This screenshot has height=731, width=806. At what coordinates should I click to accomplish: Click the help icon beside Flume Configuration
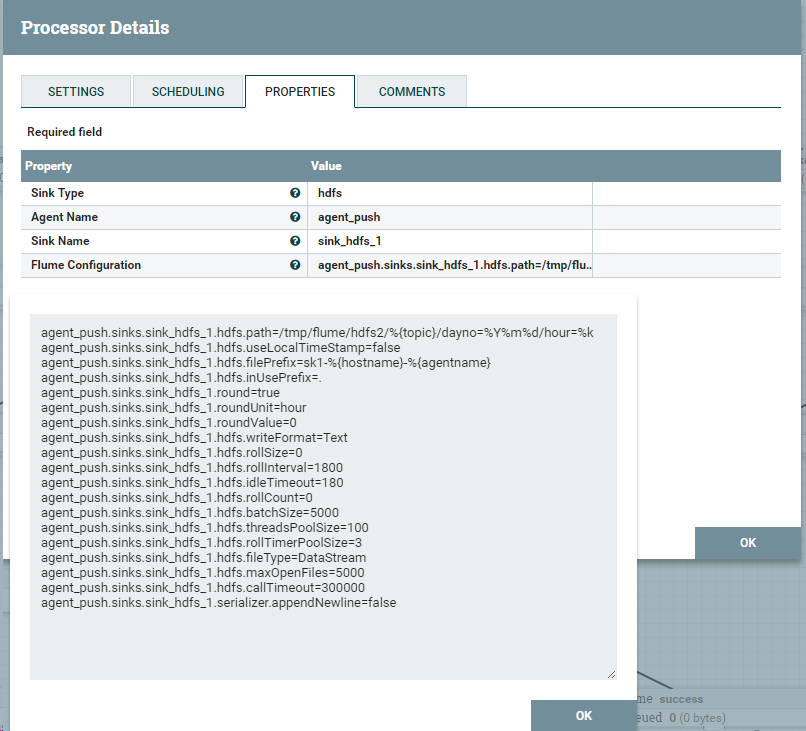[x=295, y=265]
